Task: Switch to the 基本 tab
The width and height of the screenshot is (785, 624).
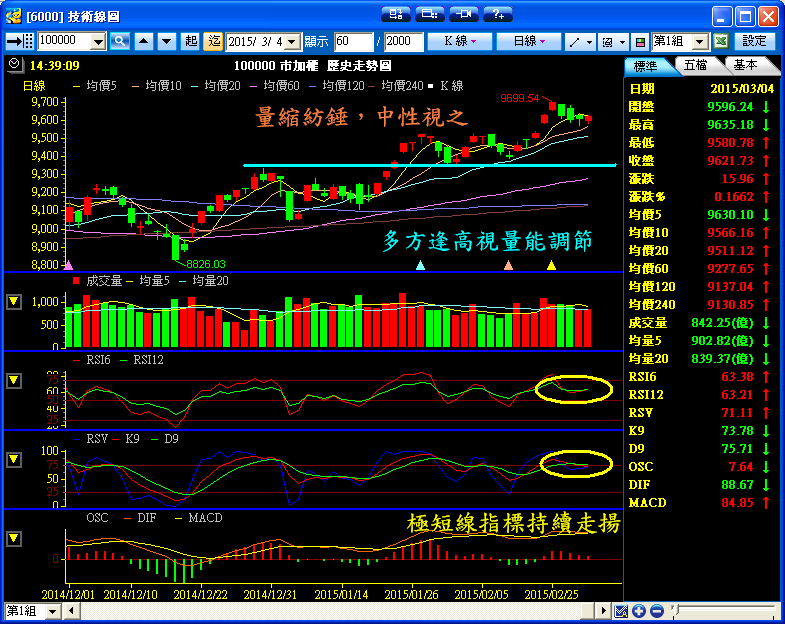Action: point(745,65)
